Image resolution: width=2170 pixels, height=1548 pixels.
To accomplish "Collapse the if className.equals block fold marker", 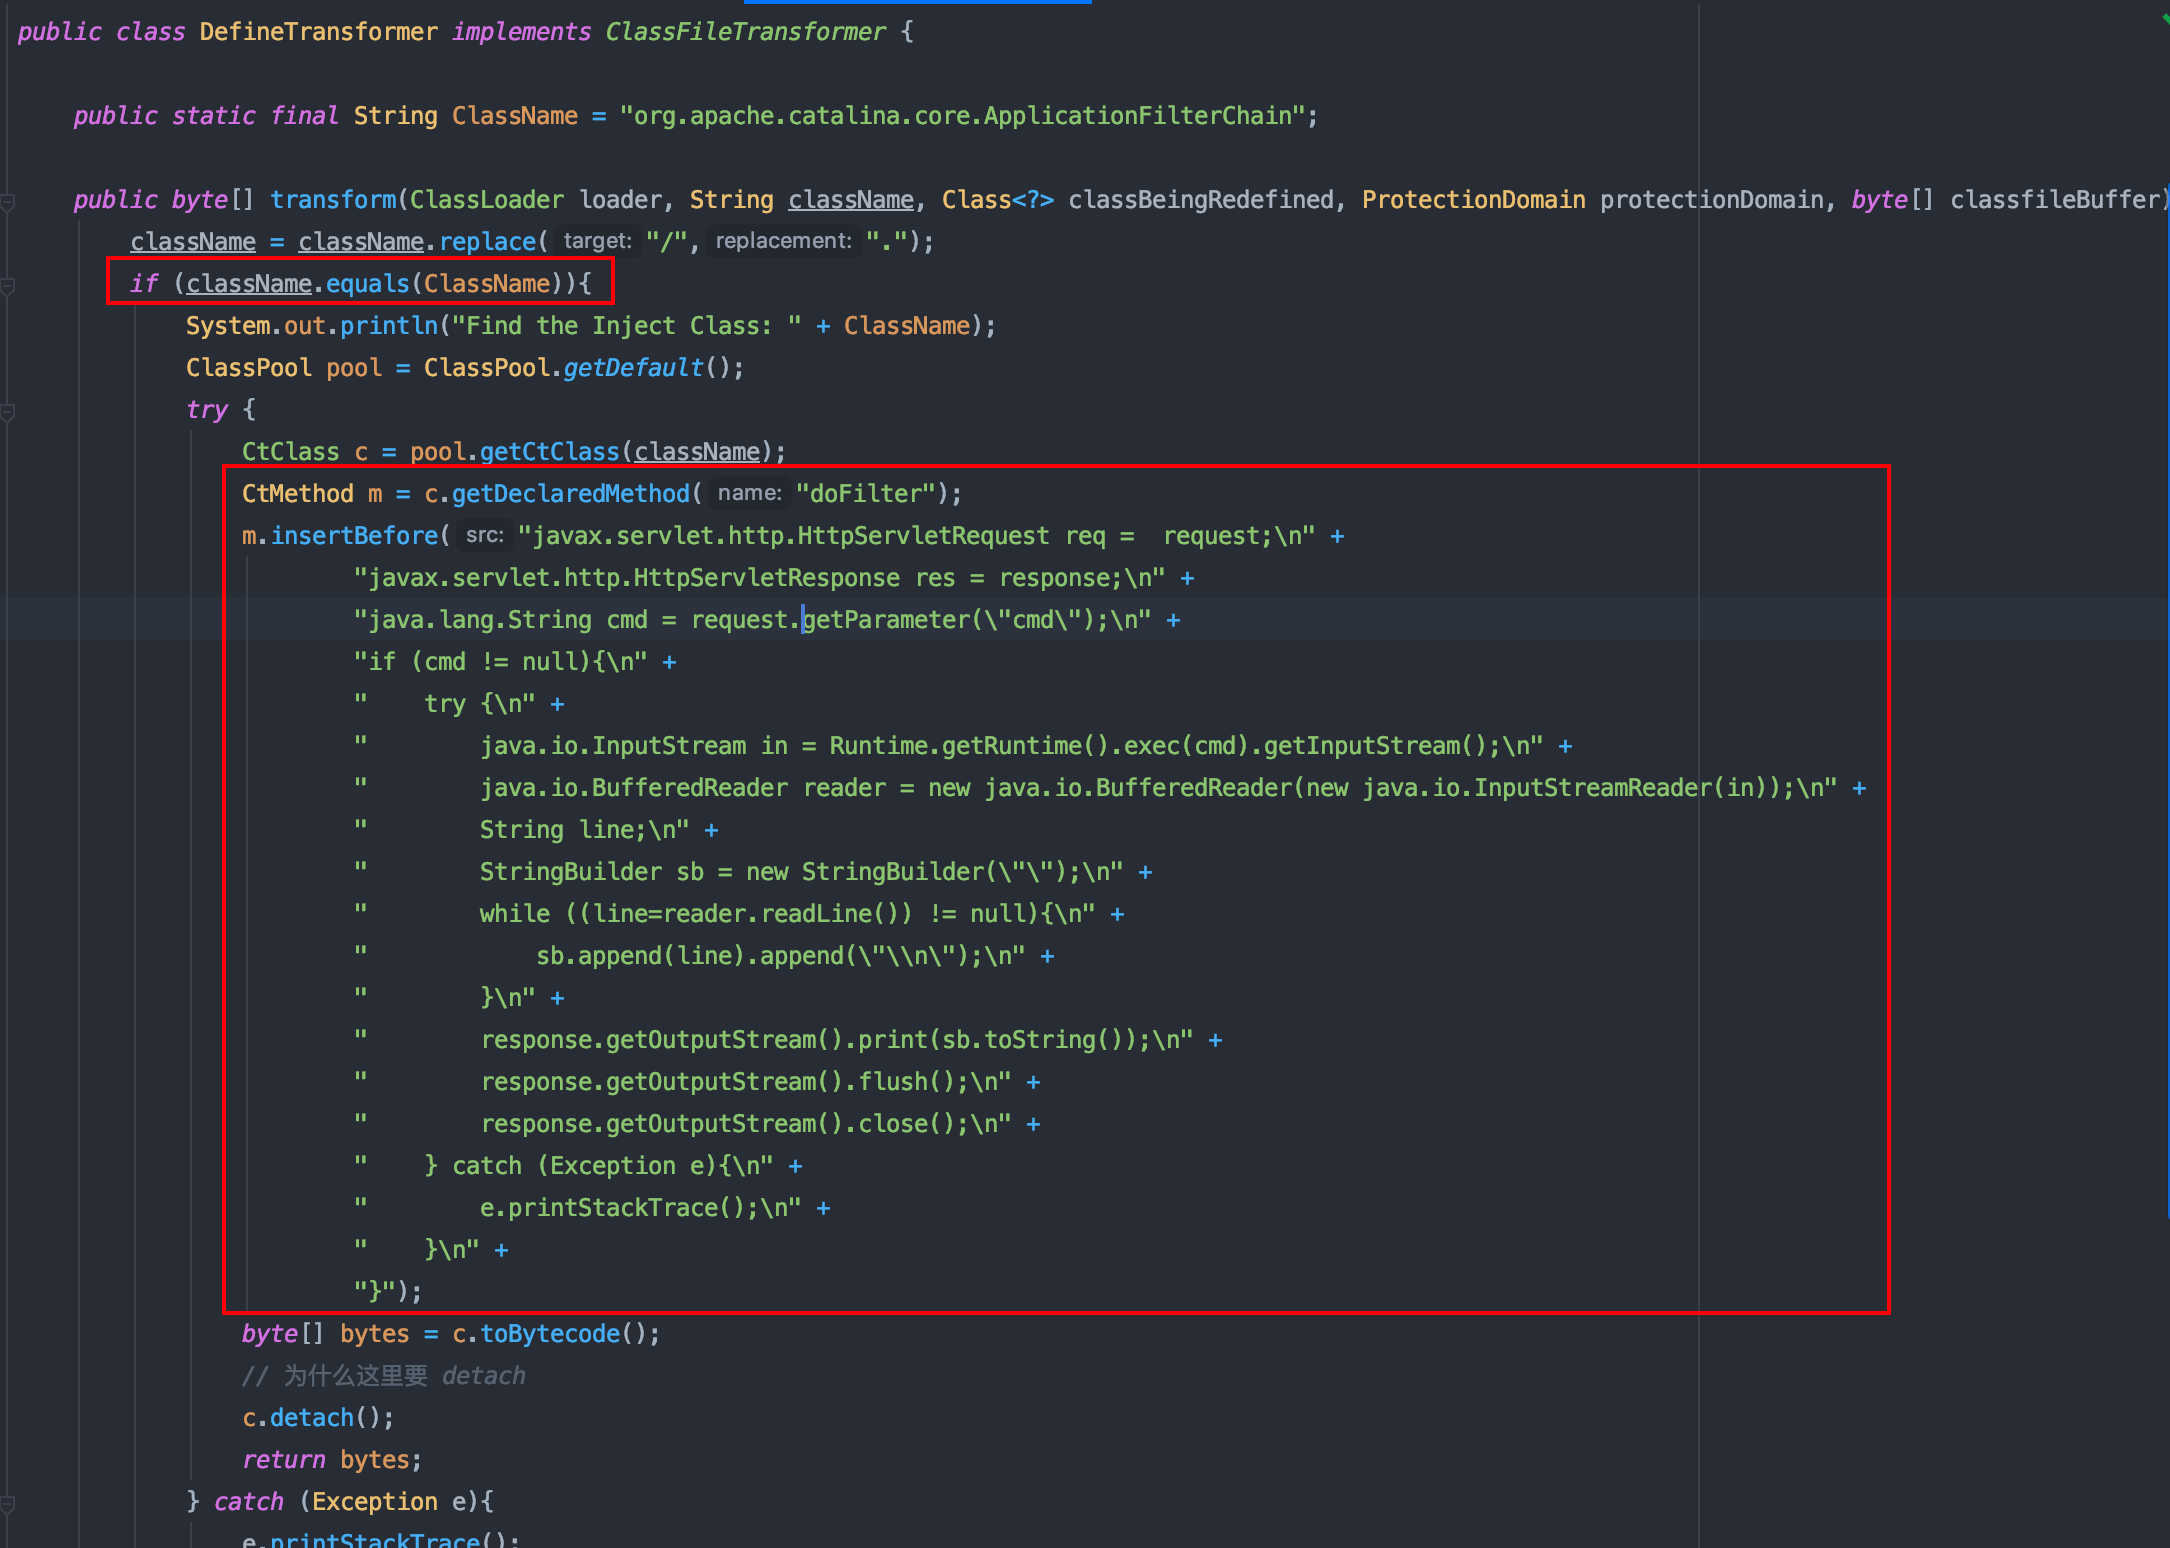I will coord(8,285).
